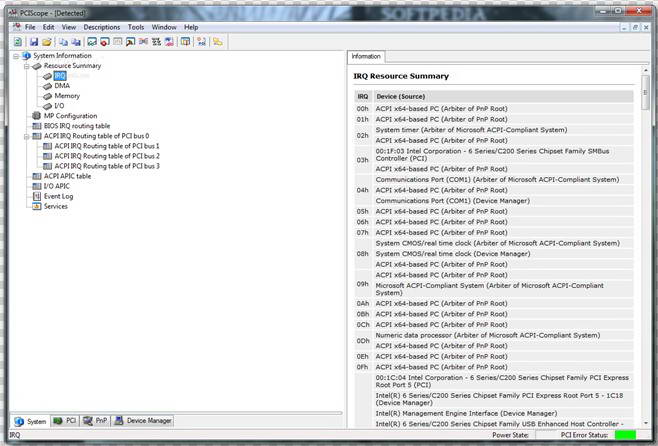This screenshot has width=658, height=446.
Task: Select the Resource Summary label in tree
Action: pyautogui.click(x=72, y=66)
